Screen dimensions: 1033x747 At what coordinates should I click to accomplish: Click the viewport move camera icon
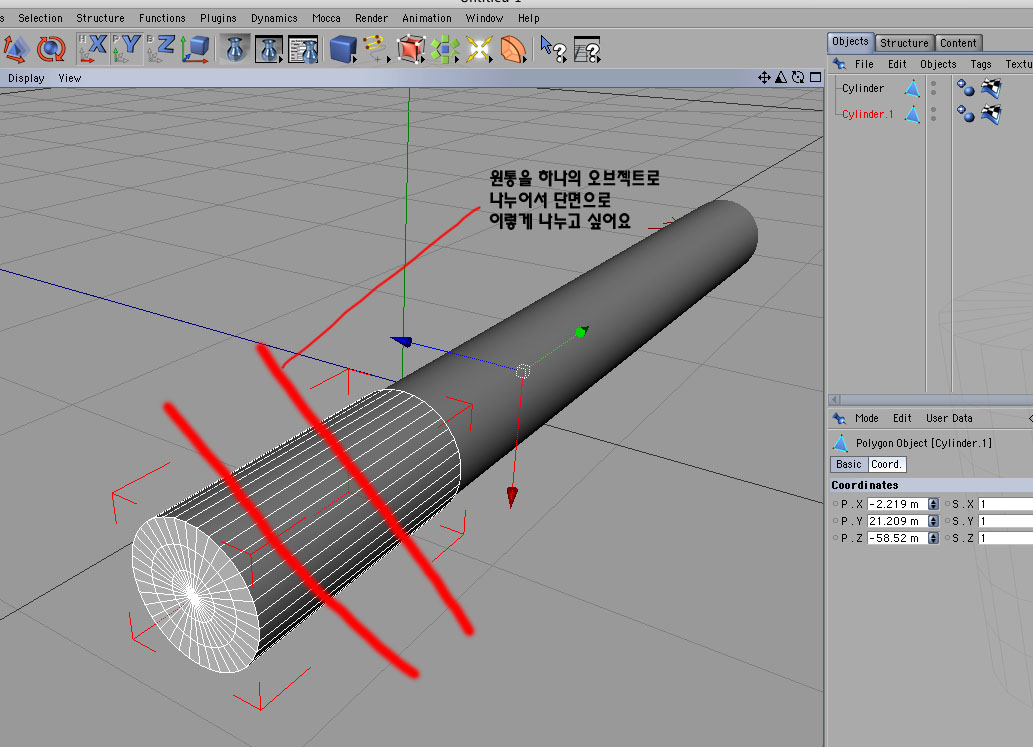[764, 78]
